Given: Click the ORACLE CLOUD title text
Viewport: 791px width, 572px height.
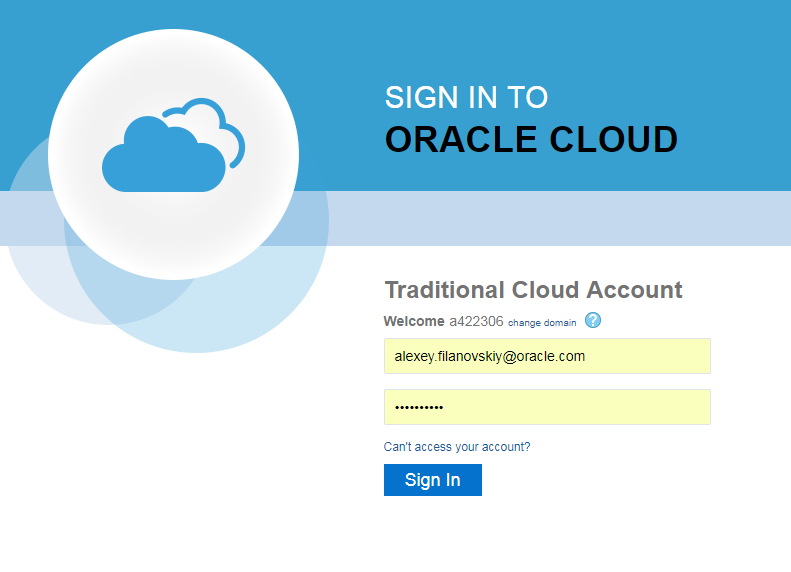Looking at the screenshot, I should 532,140.
